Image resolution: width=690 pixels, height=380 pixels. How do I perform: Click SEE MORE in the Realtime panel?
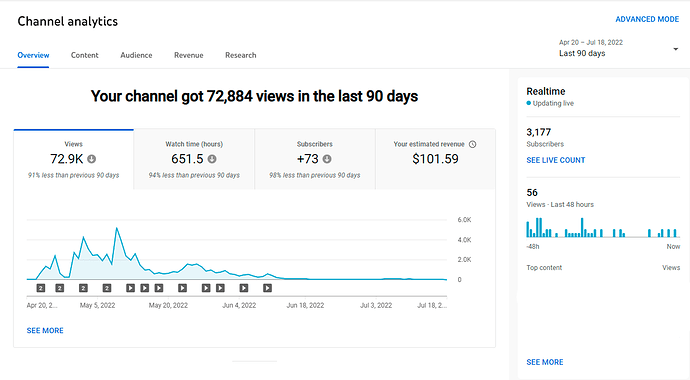545,362
